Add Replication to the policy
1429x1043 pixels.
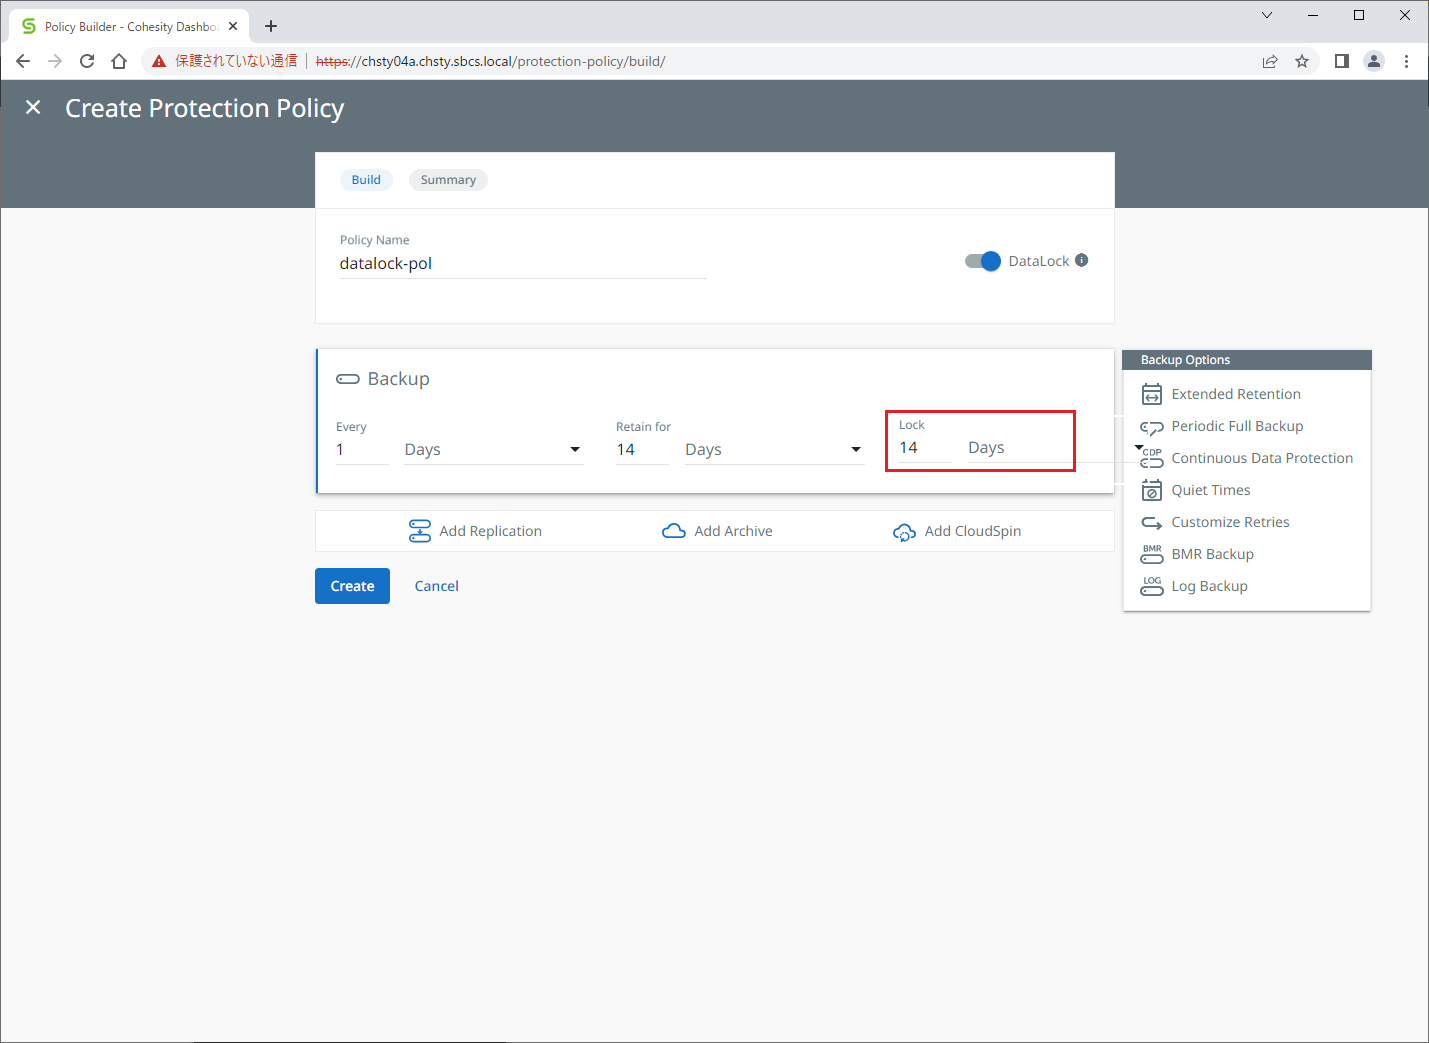tap(476, 531)
